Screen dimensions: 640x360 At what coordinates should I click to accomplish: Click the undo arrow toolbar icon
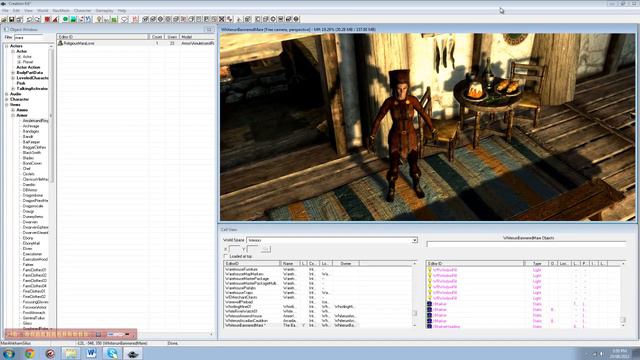(x=29, y=19)
